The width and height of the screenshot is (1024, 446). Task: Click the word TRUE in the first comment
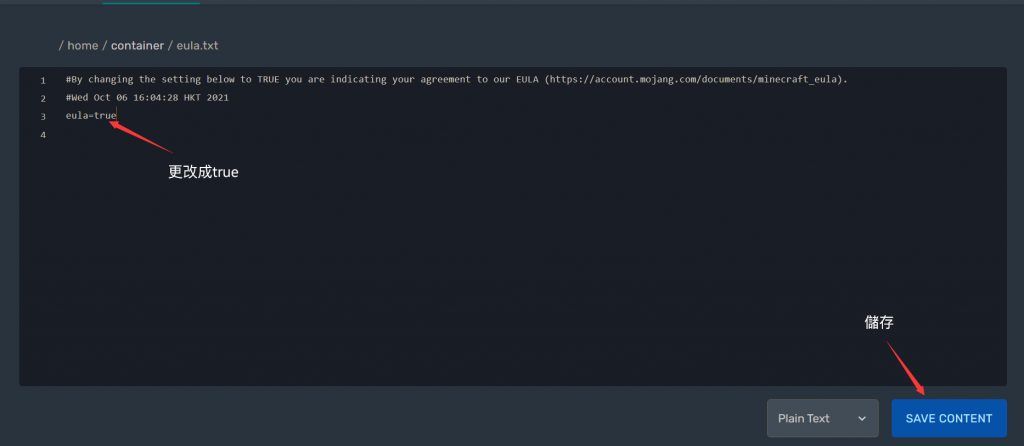tap(268, 80)
